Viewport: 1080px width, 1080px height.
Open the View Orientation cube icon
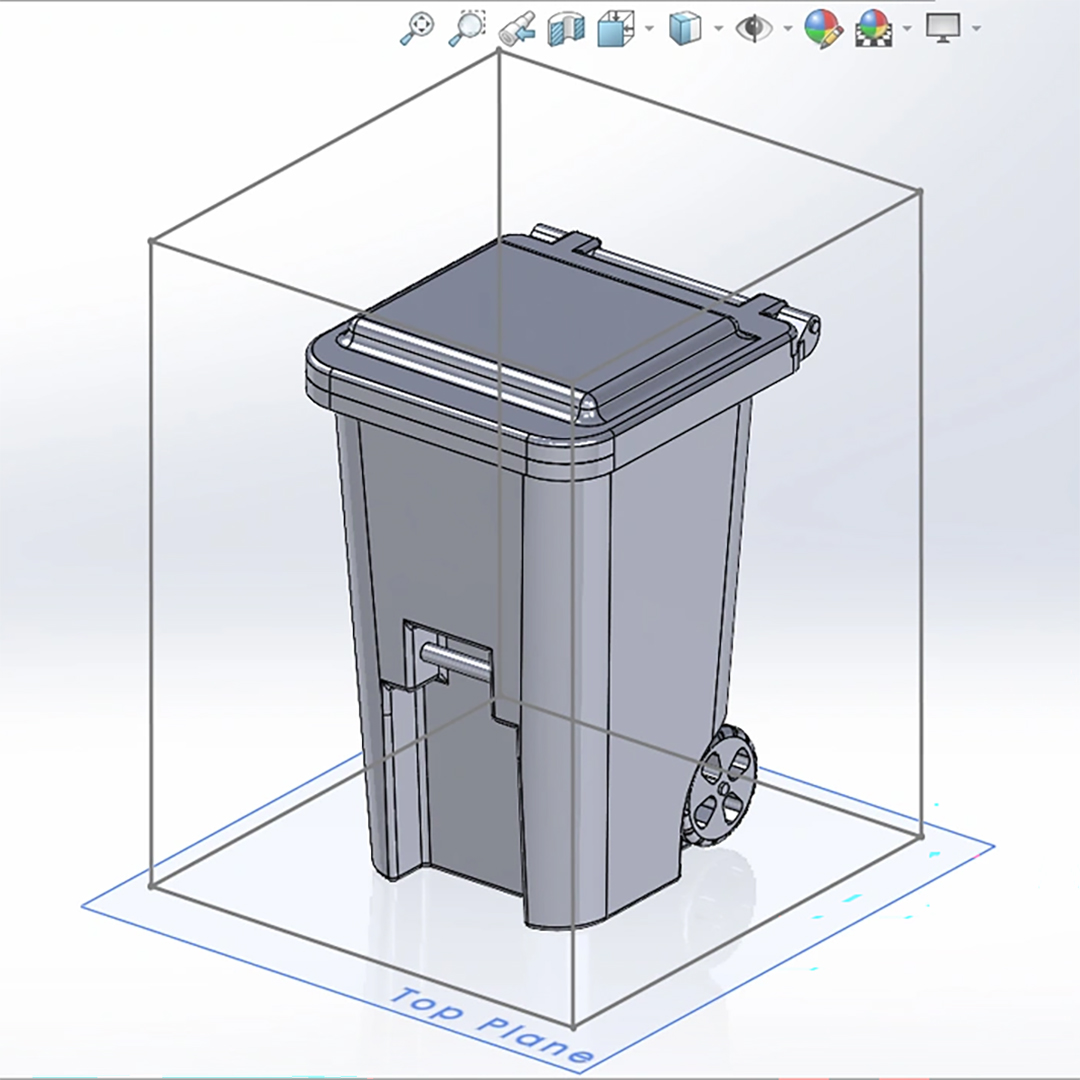615,29
